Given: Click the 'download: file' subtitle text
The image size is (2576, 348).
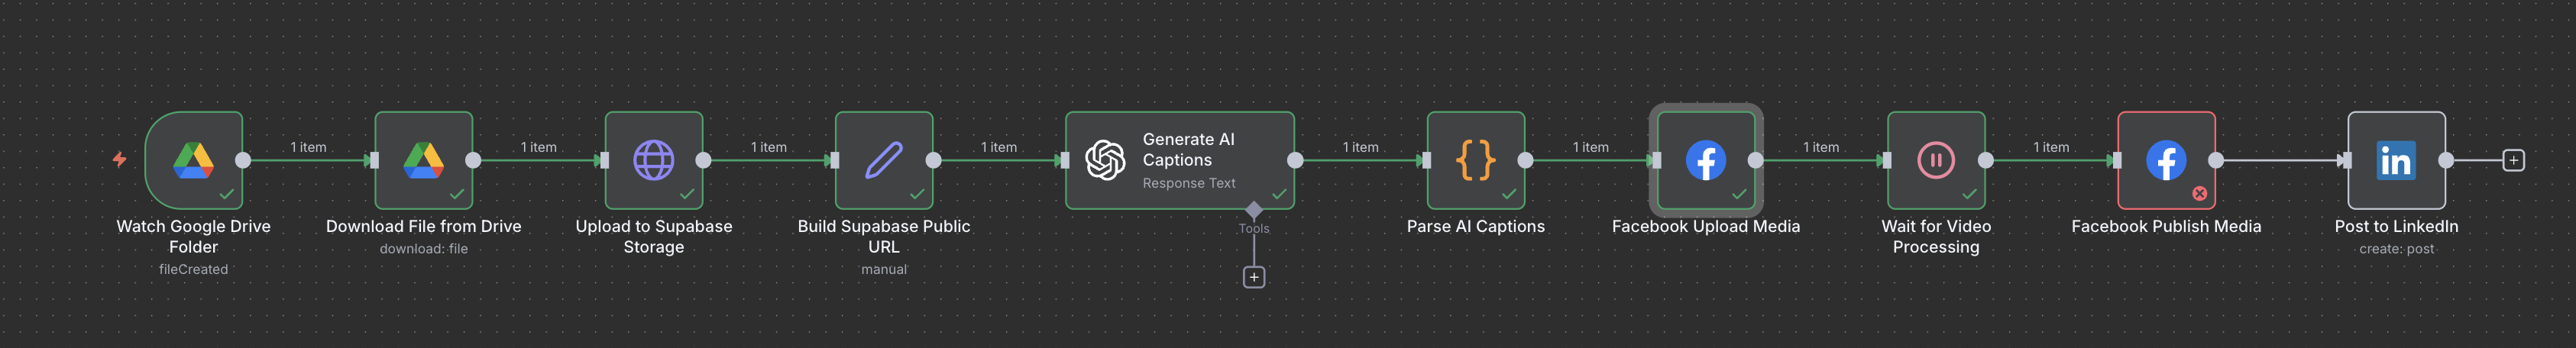Looking at the screenshot, I should pos(424,249).
